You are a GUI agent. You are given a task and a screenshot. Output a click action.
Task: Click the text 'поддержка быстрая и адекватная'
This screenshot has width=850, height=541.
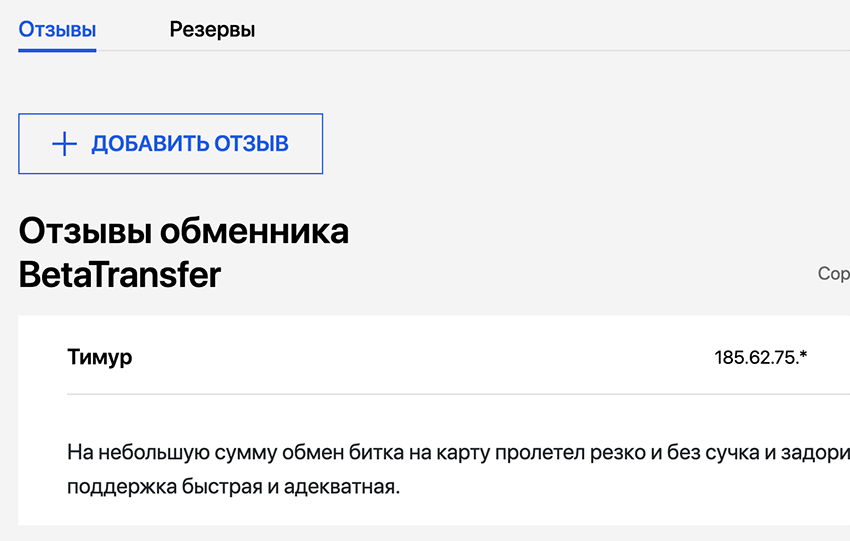(232, 488)
